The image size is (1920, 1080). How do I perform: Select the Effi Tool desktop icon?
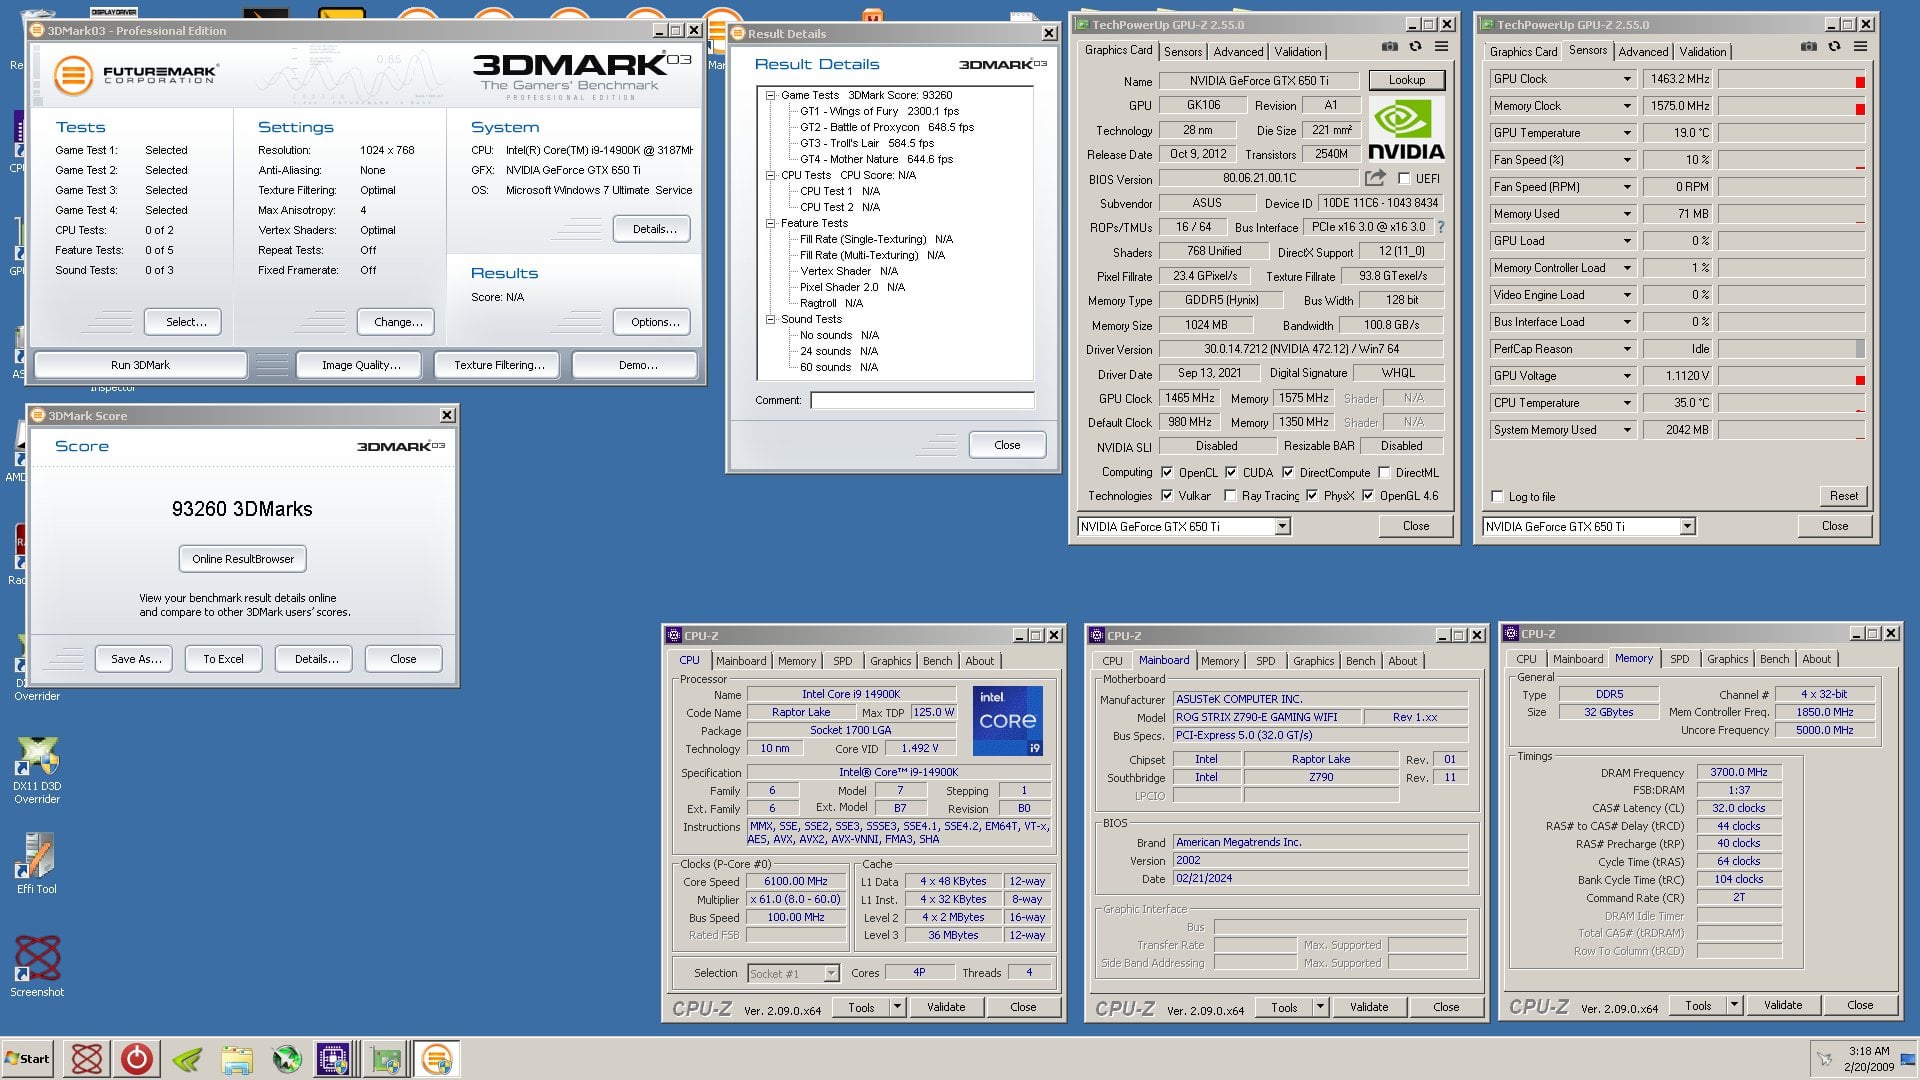click(37, 864)
